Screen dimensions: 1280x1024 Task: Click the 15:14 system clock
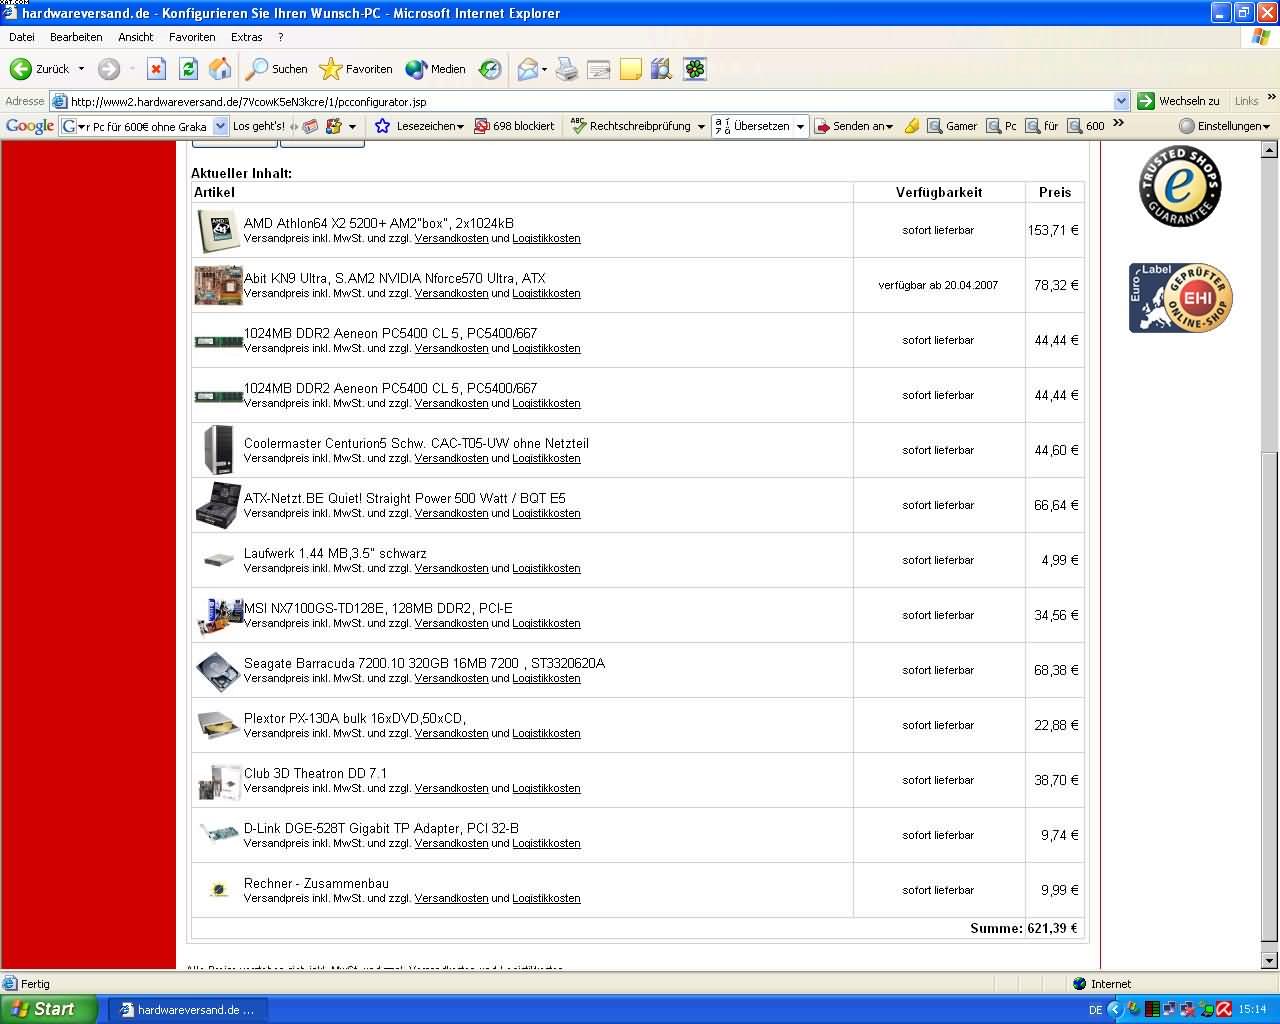tap(1253, 1010)
